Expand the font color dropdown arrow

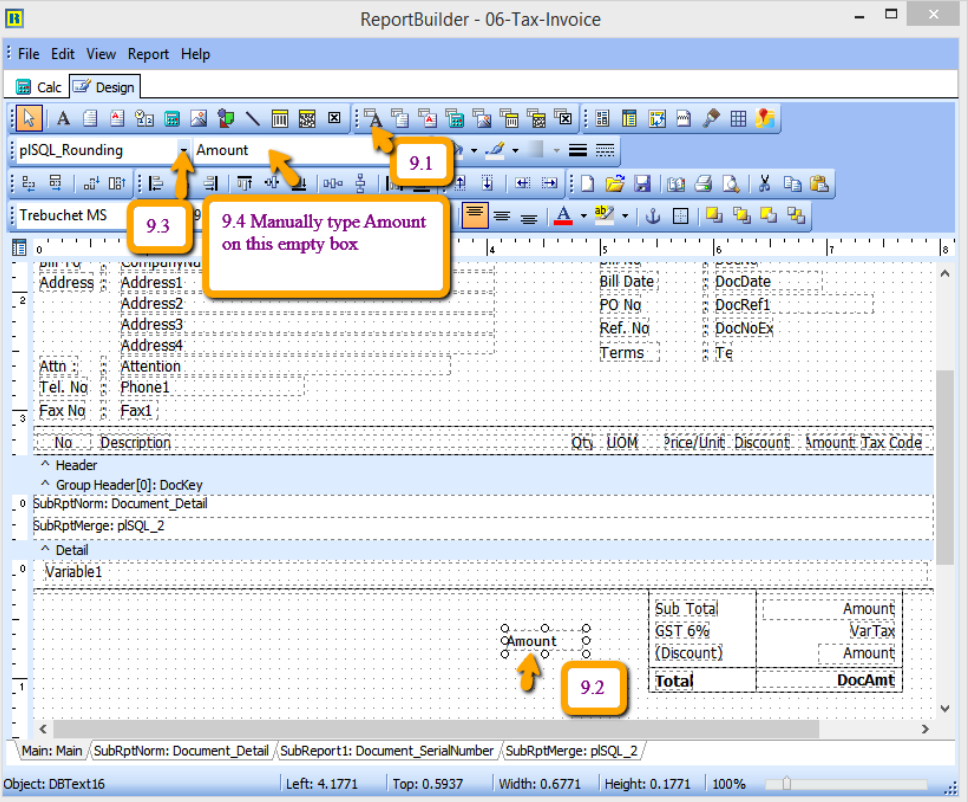tap(582, 215)
